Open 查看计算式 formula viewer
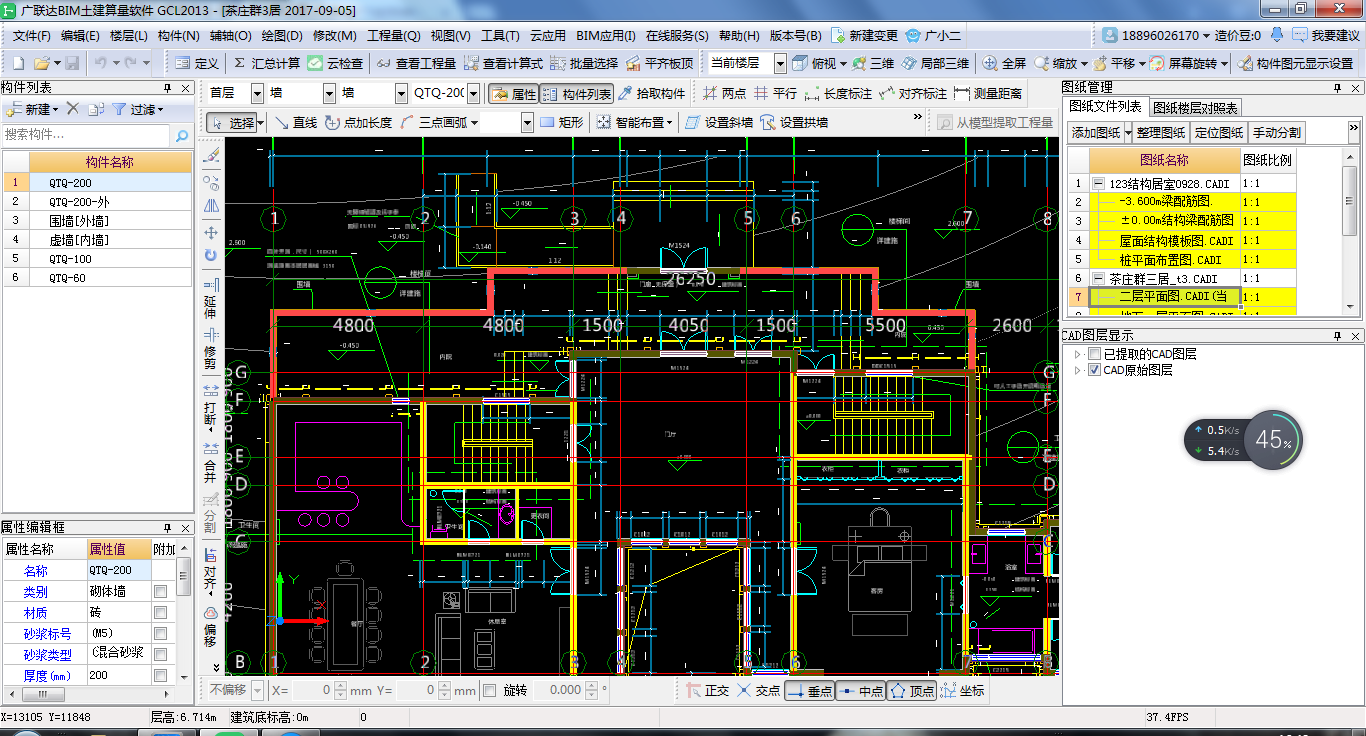This screenshot has height=736, width=1366. click(x=504, y=63)
